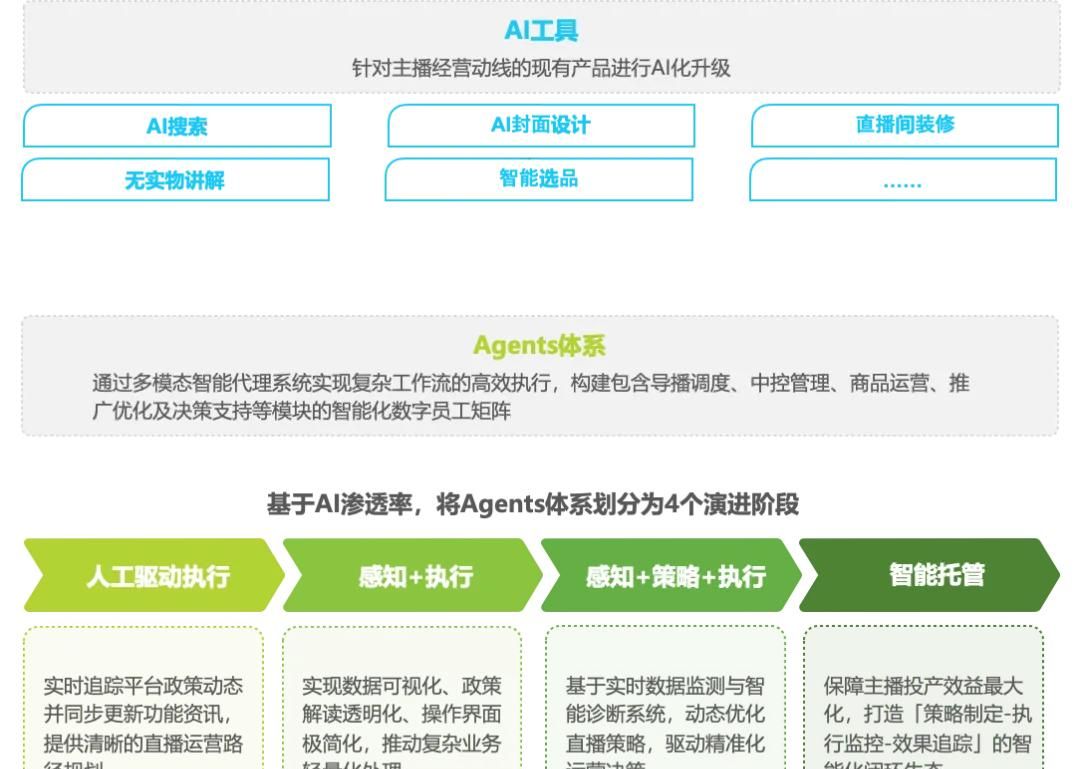Click the 人工驱动执行 stage arrow
Screen dimensions: 1080x769
click(x=150, y=575)
